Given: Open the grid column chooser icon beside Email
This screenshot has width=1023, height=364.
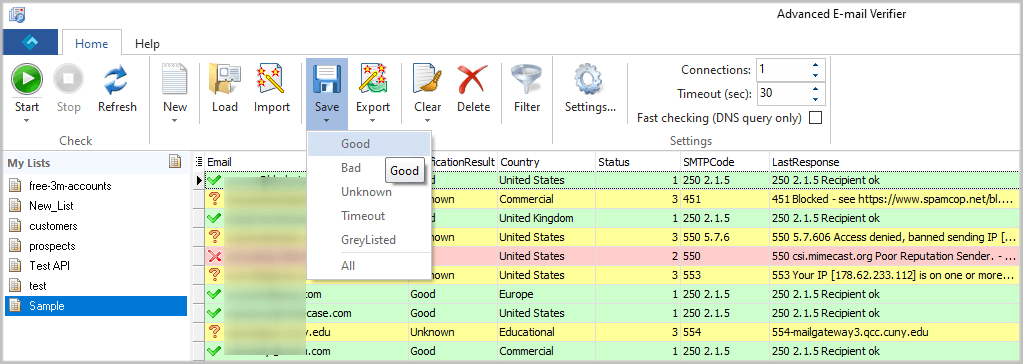Looking at the screenshot, I should pos(199,162).
